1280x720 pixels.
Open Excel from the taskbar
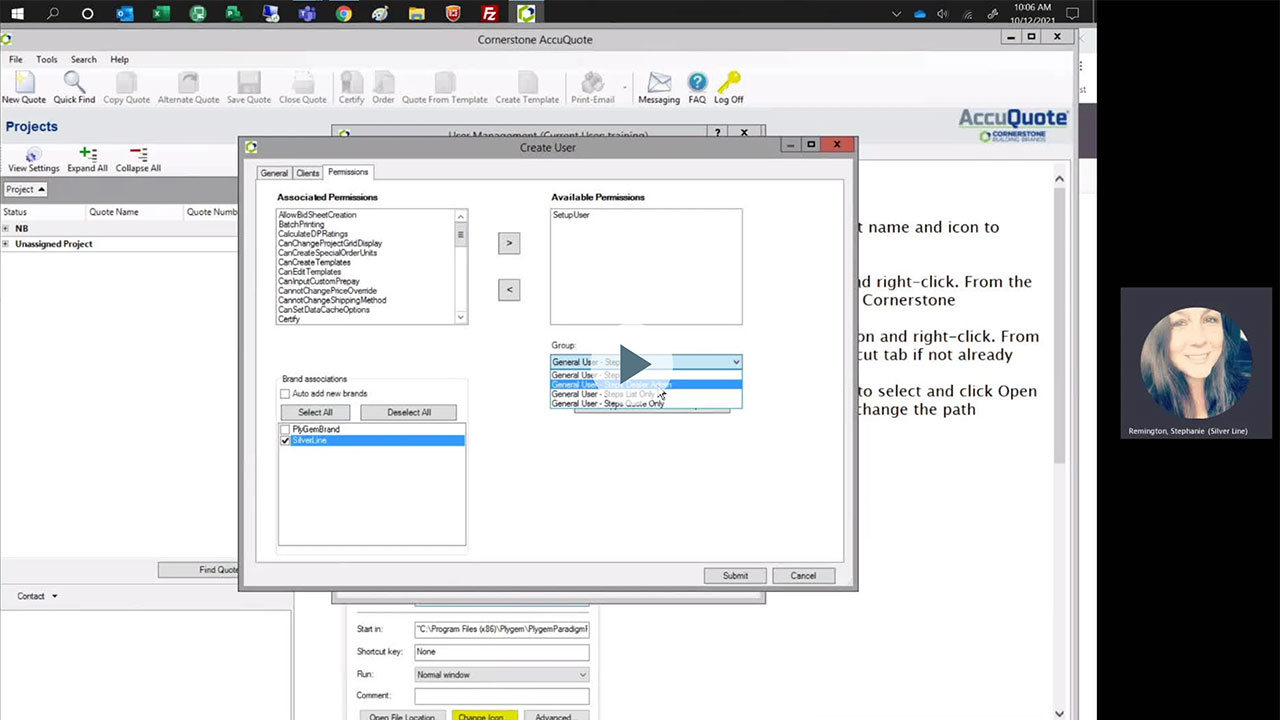[161, 14]
